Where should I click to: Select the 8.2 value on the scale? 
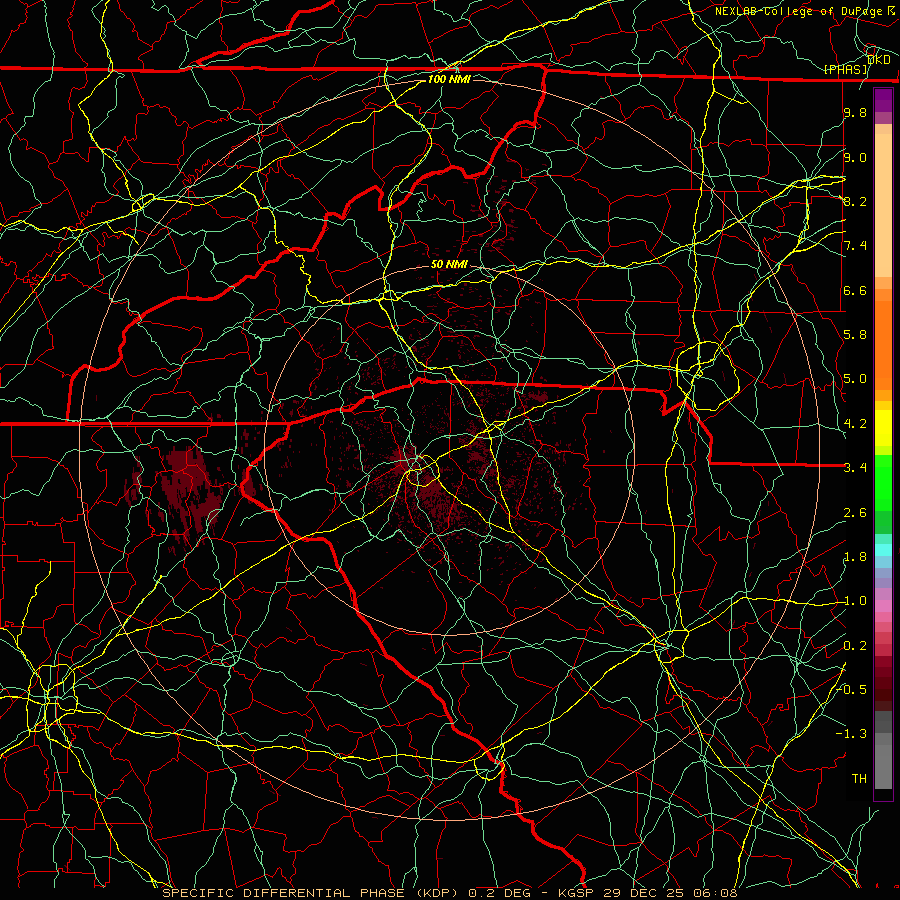855,201
